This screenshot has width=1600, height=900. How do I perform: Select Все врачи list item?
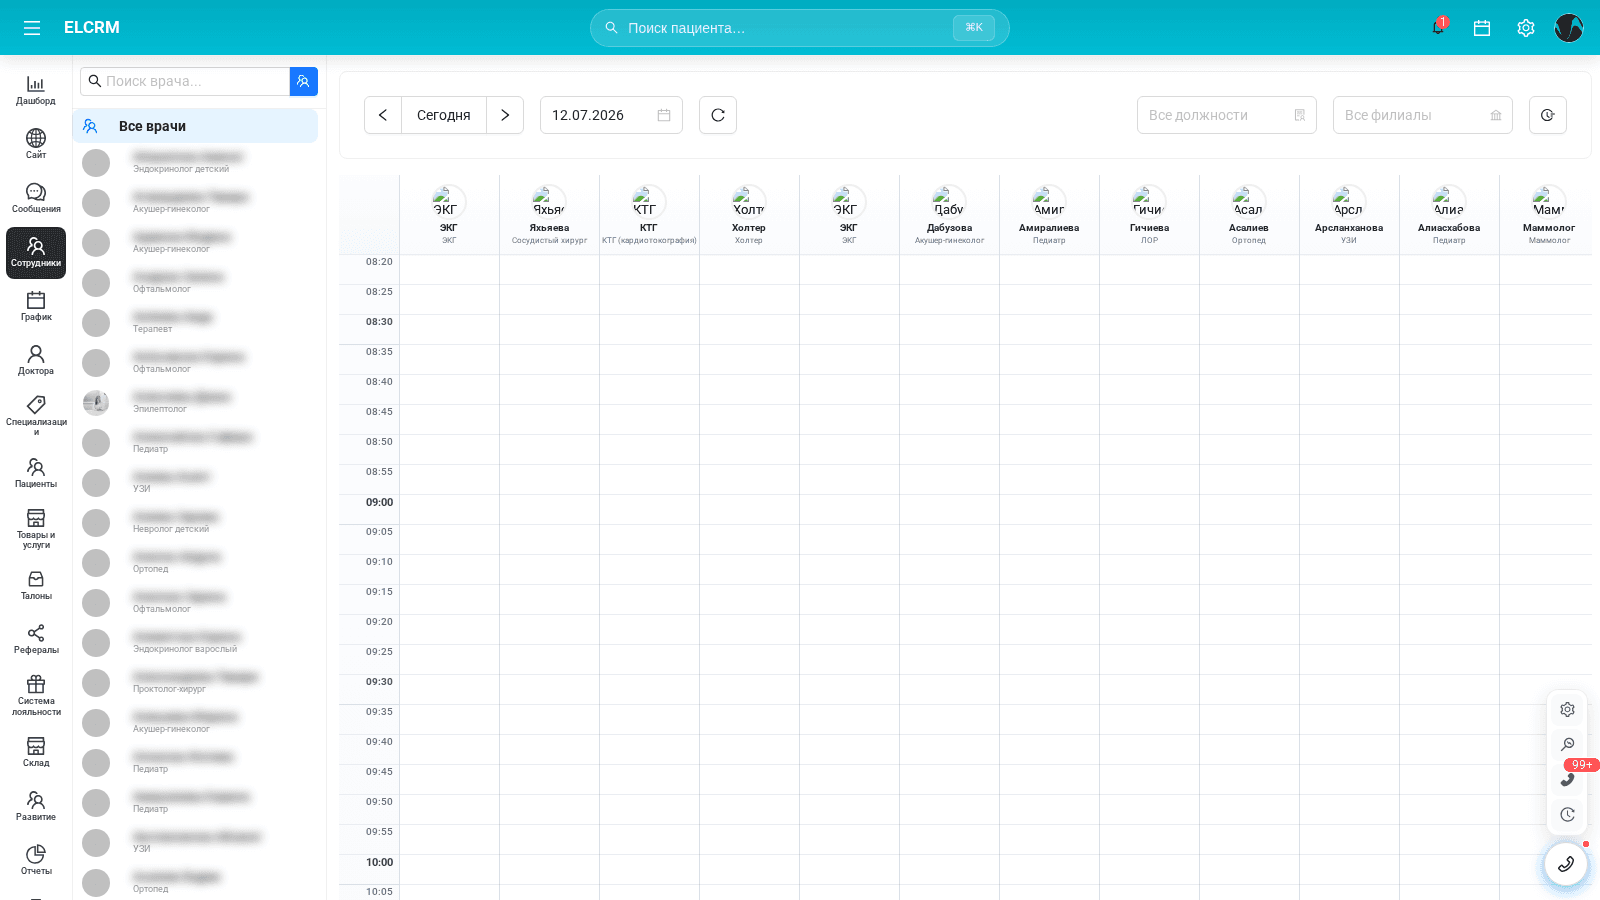tap(195, 126)
